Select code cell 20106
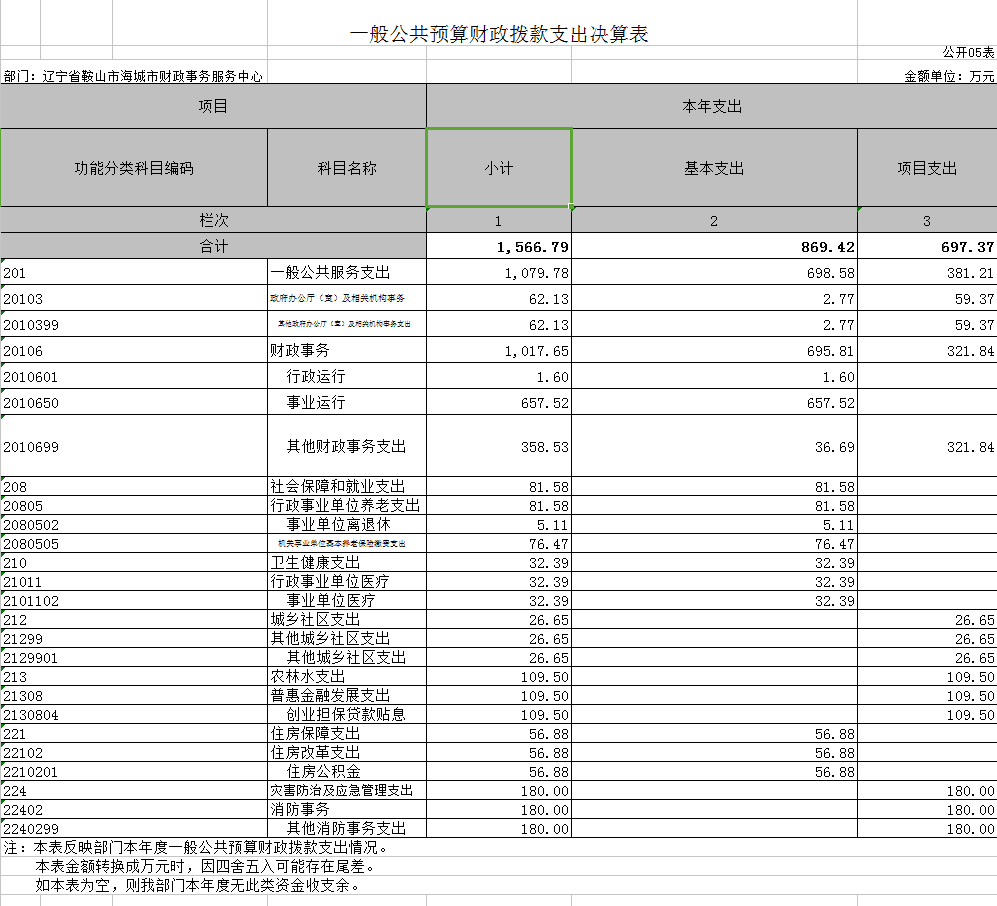997x906 pixels. click(x=134, y=350)
